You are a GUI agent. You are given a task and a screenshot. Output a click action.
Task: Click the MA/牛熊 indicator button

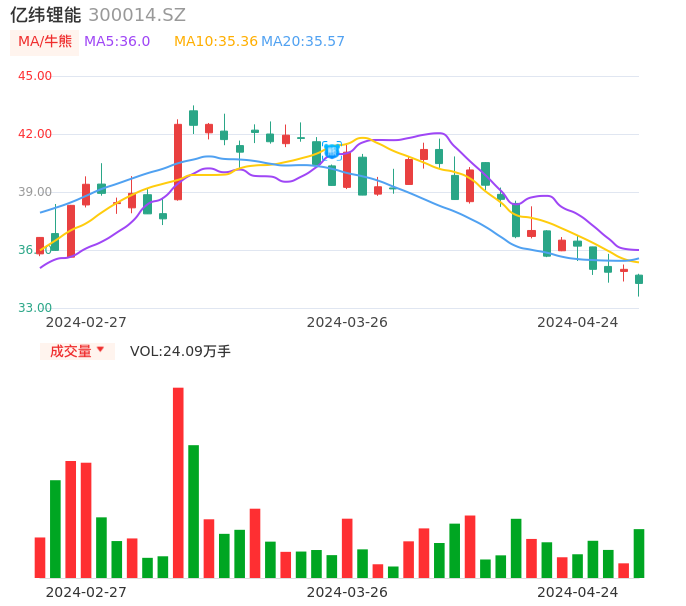[44, 42]
